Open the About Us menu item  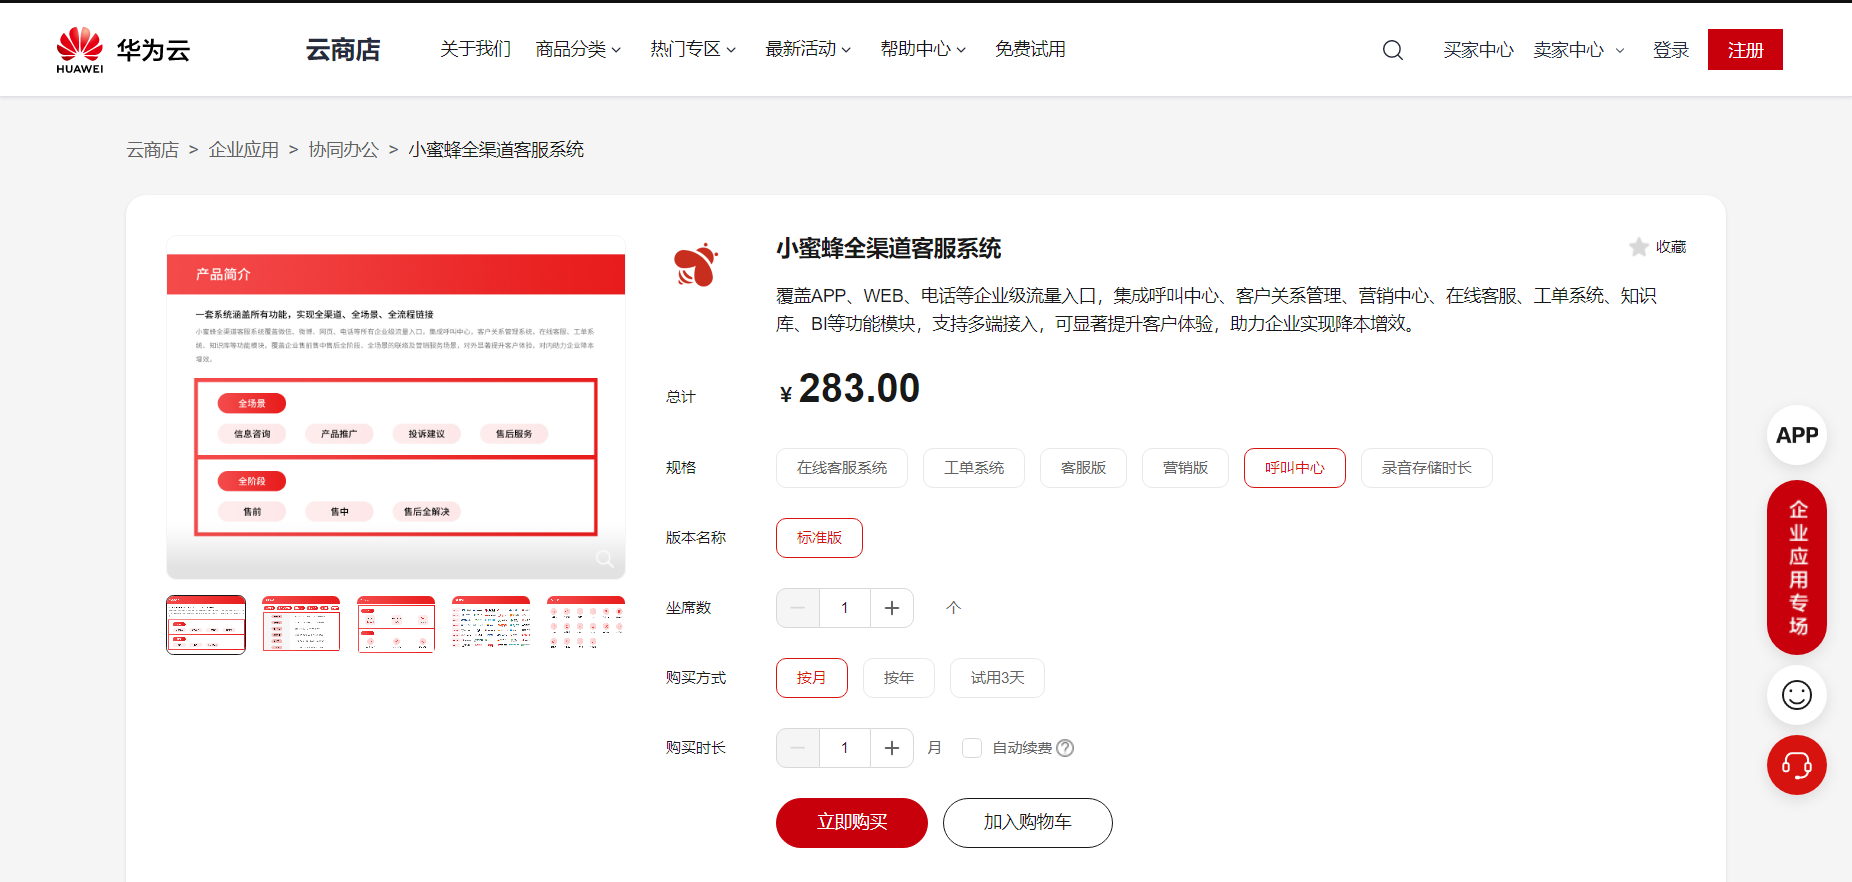(x=475, y=50)
